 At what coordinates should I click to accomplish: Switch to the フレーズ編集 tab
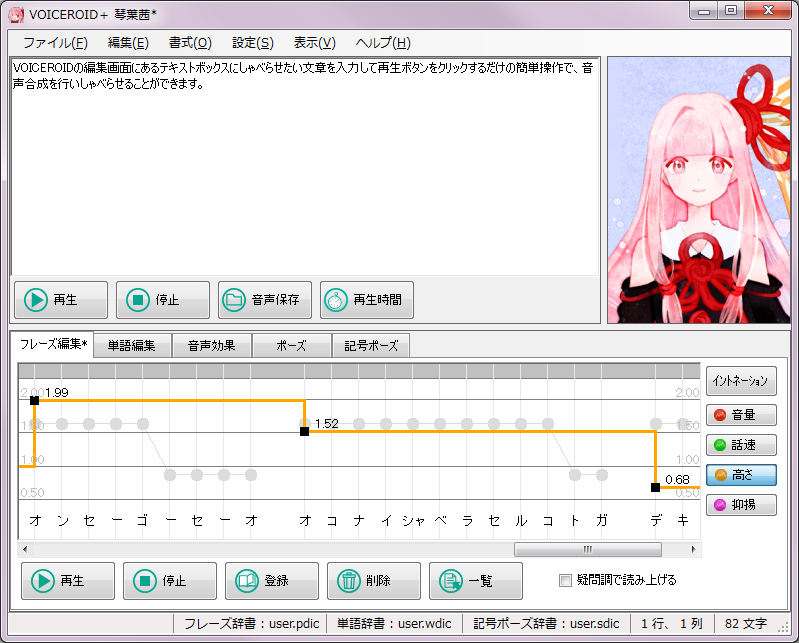coord(53,344)
